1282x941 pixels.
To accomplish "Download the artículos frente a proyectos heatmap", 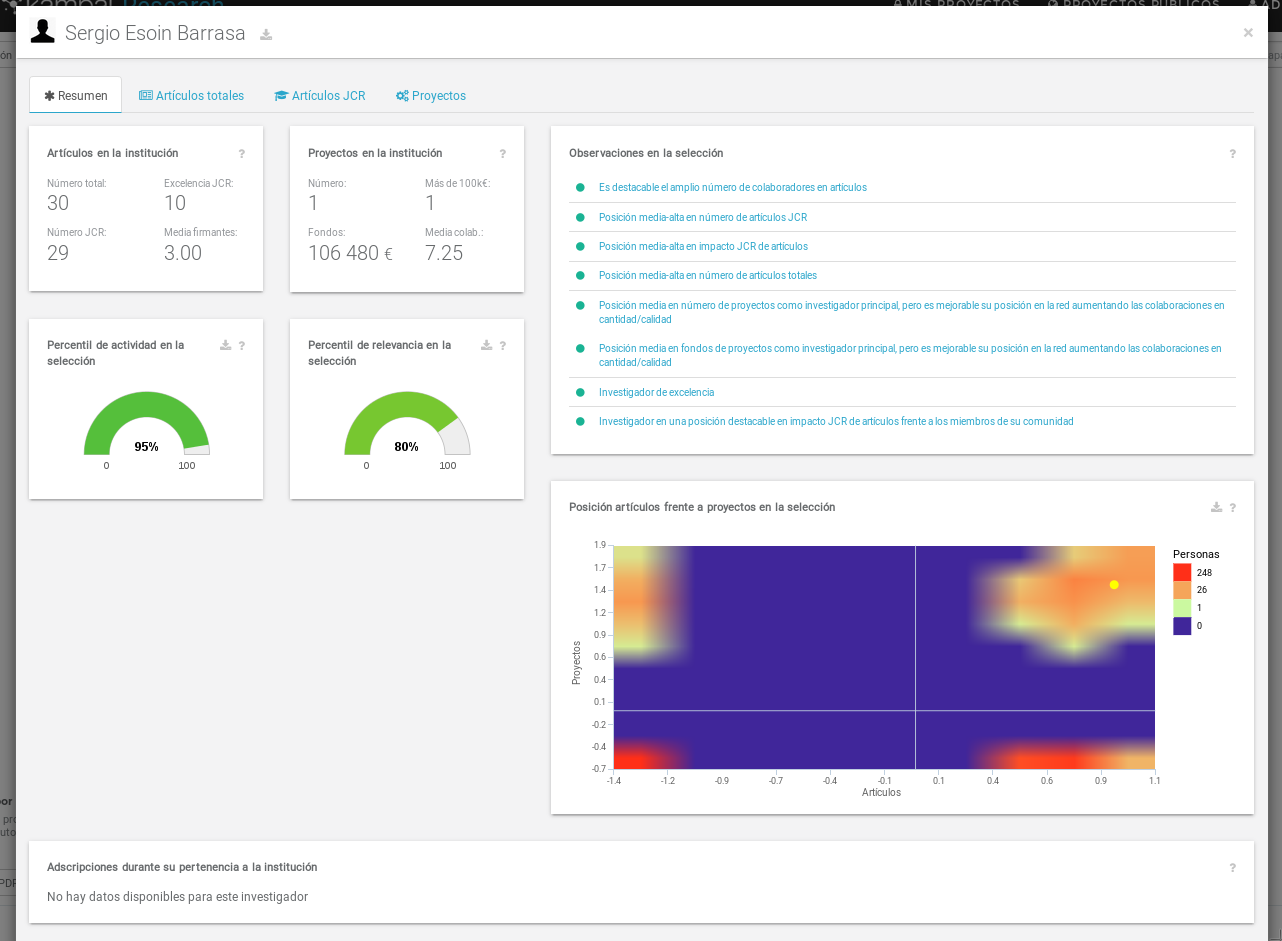I will point(1217,507).
